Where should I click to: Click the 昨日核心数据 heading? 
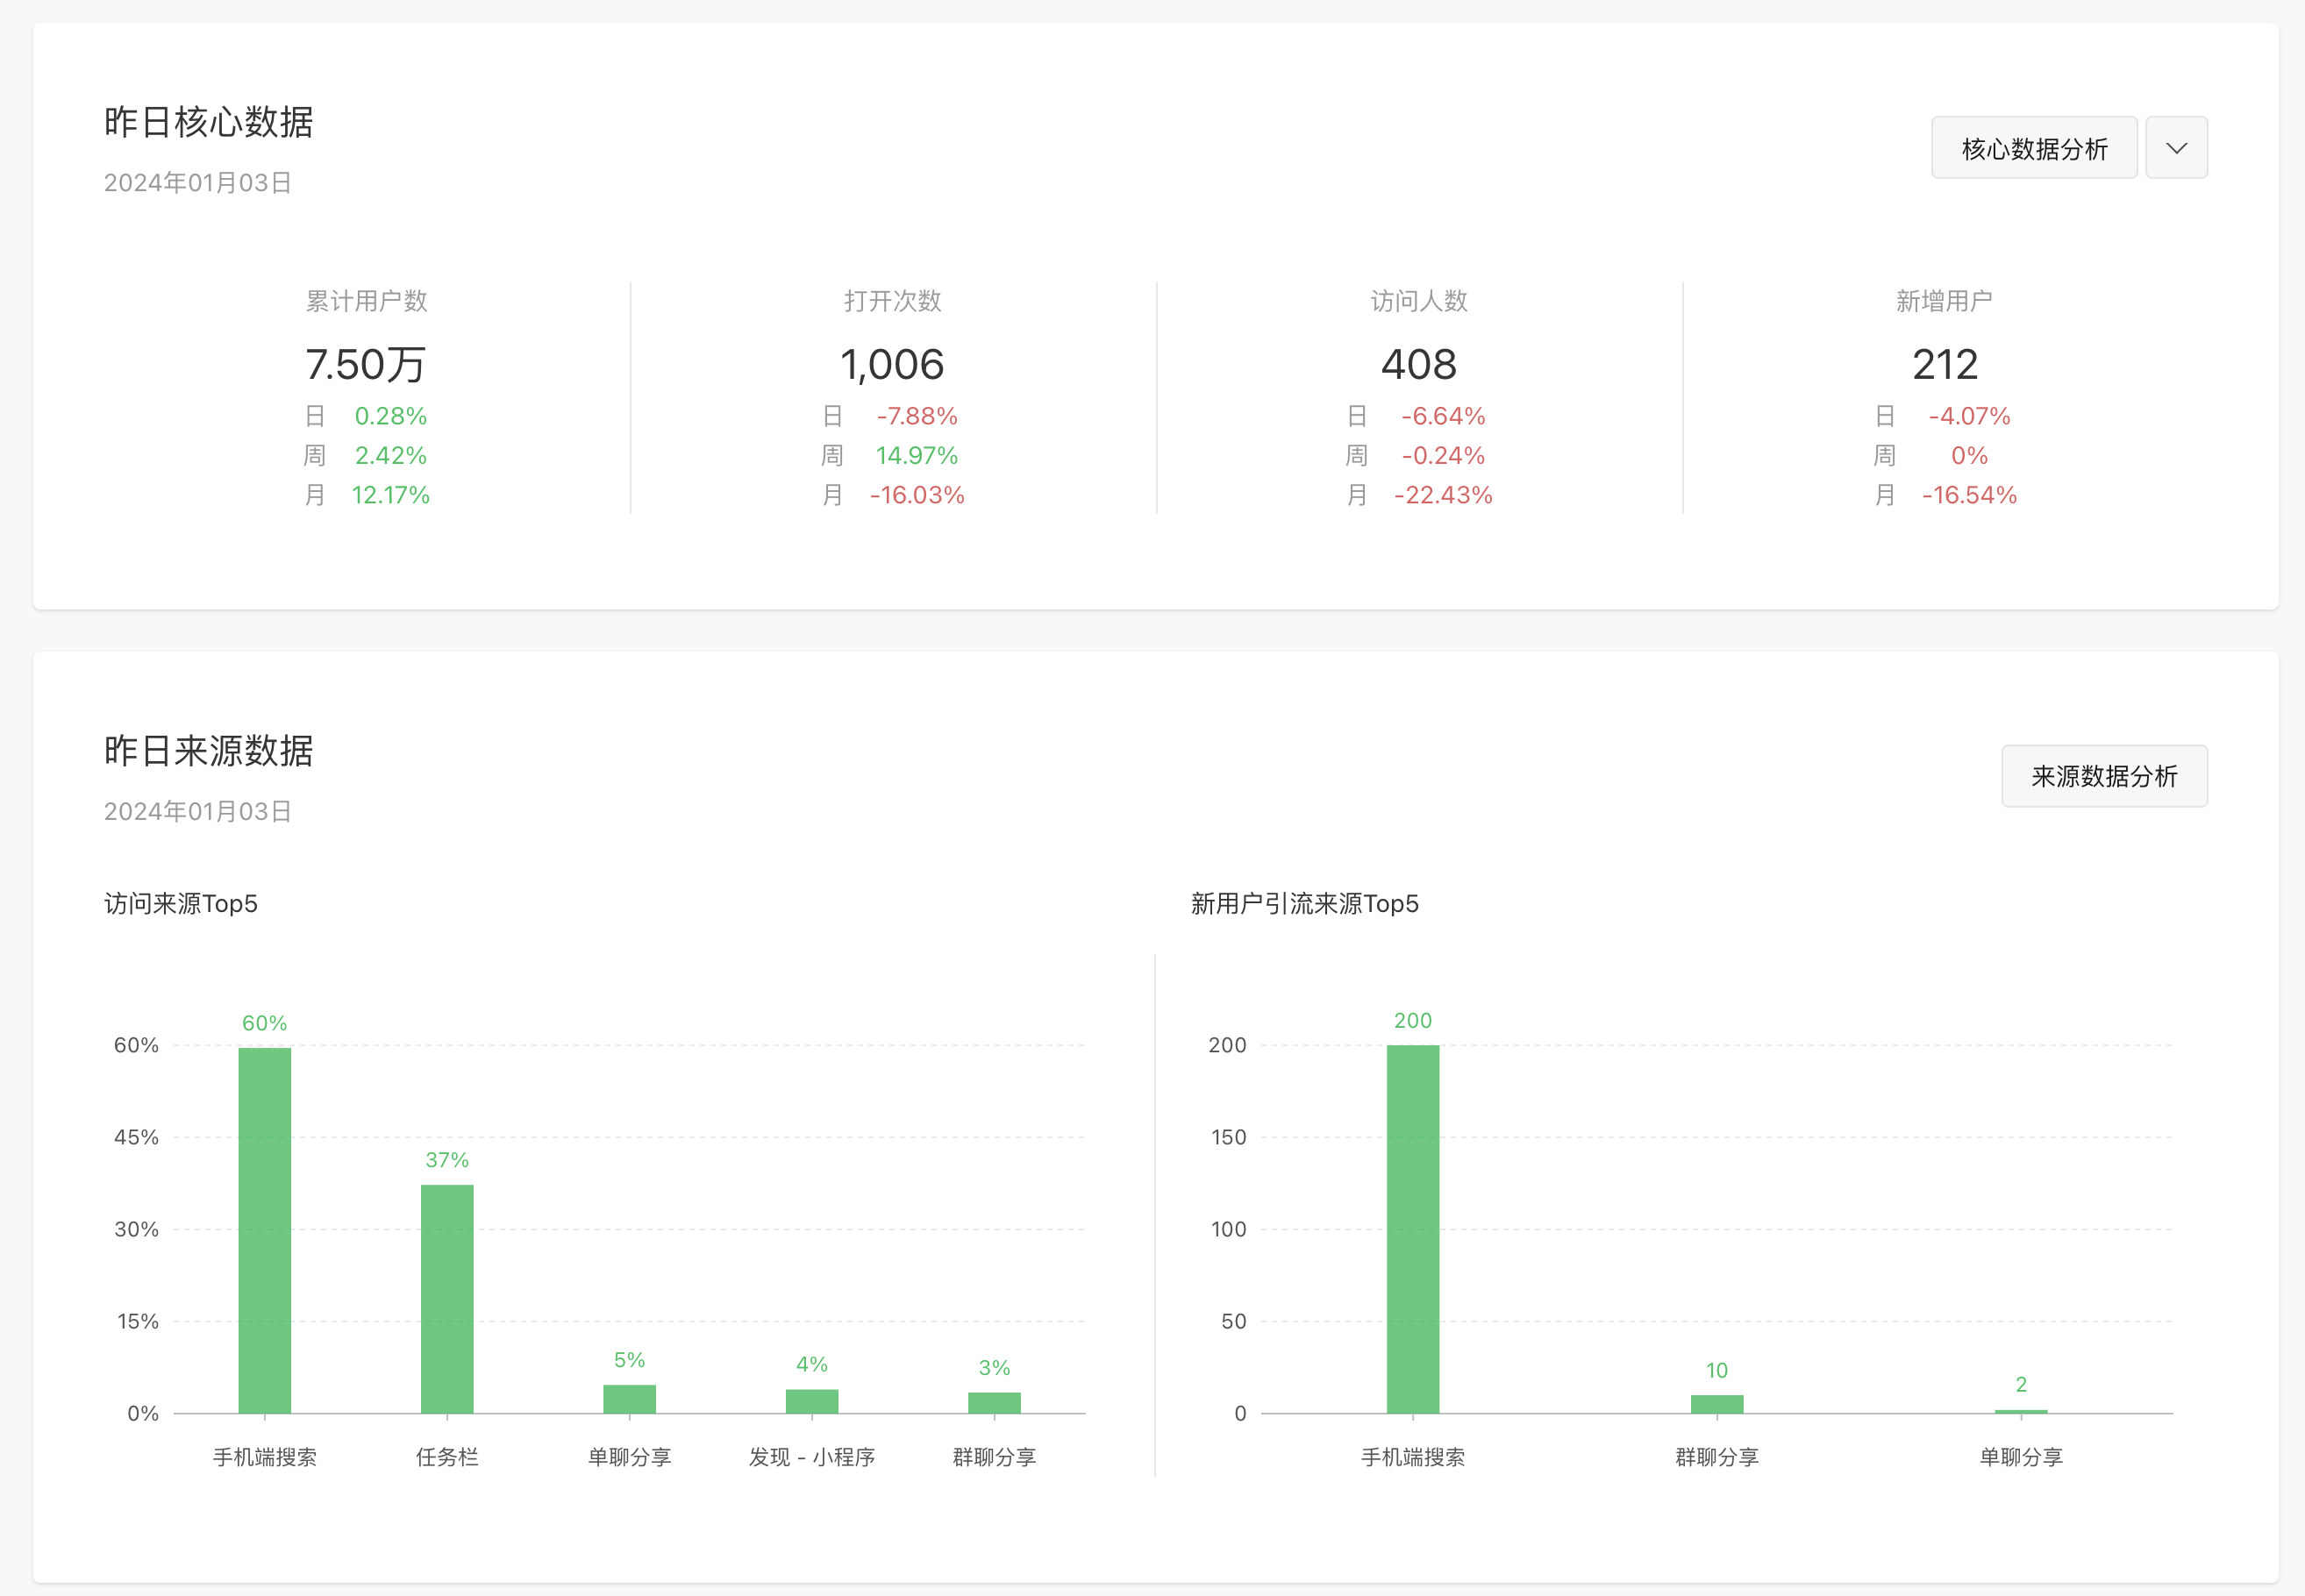(x=209, y=122)
